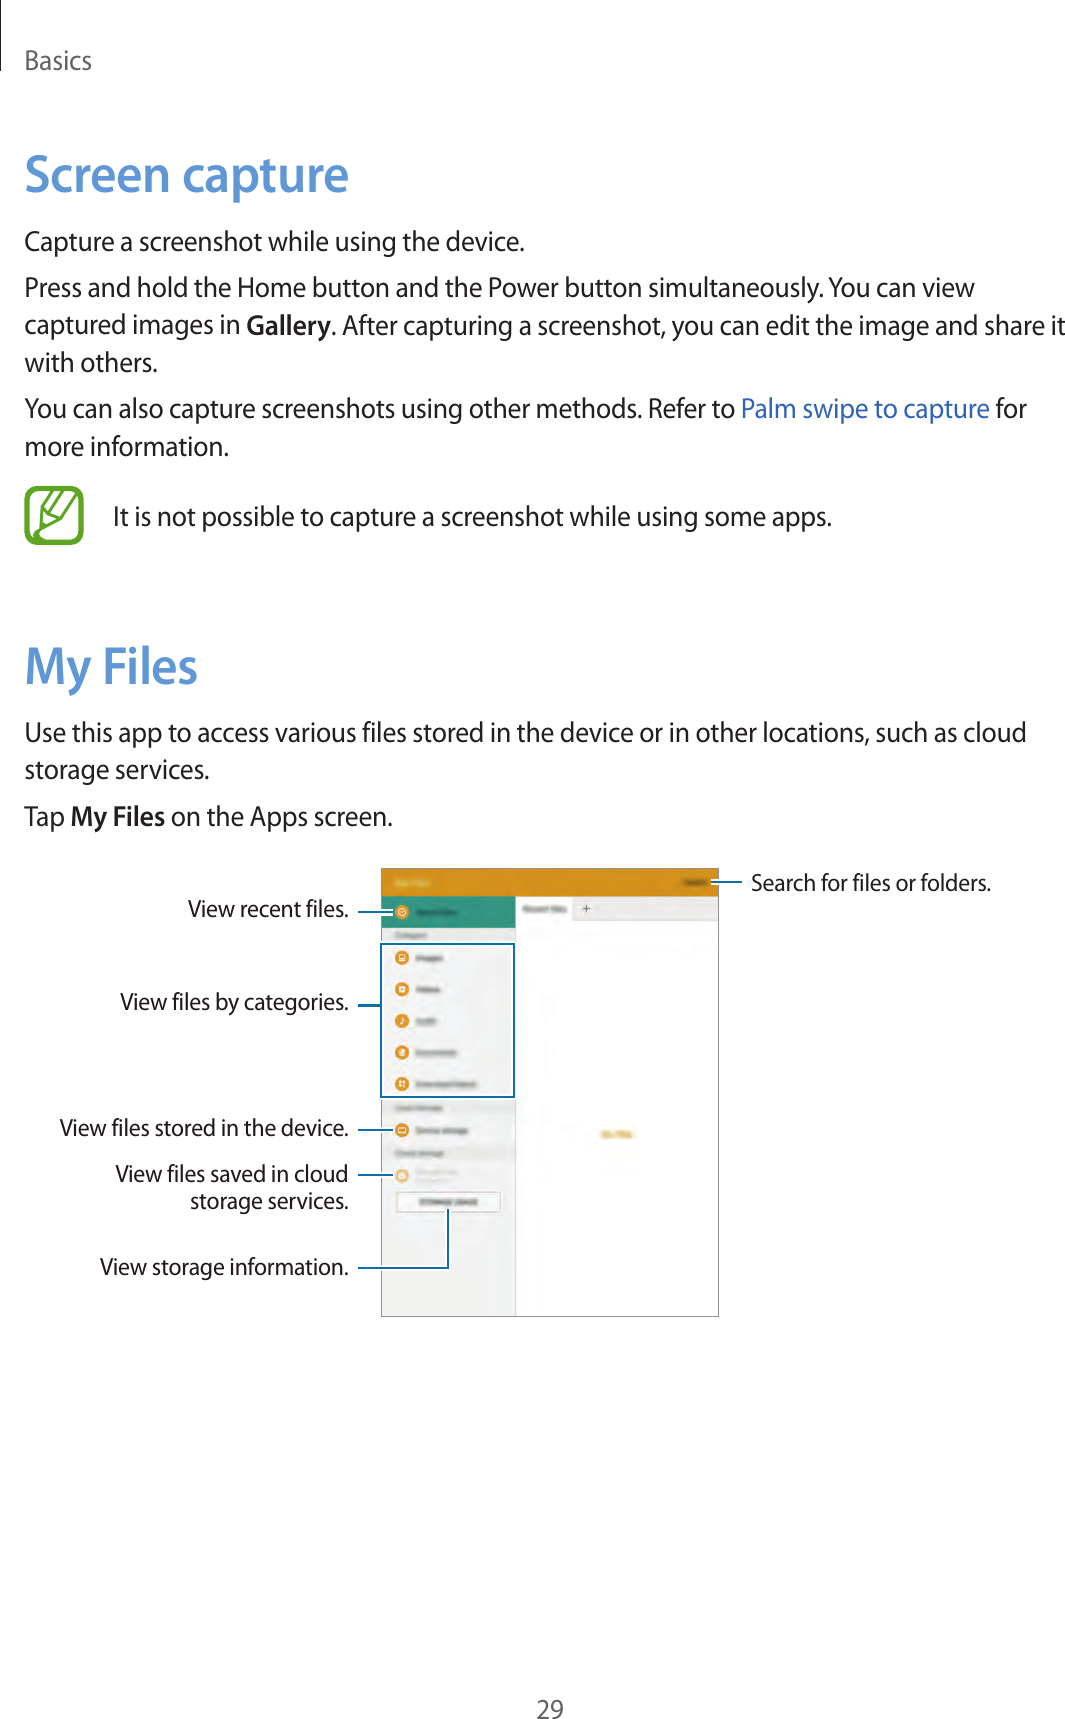Click the Basics chapter header
Screen dimensions: 1065x1719
(58, 61)
